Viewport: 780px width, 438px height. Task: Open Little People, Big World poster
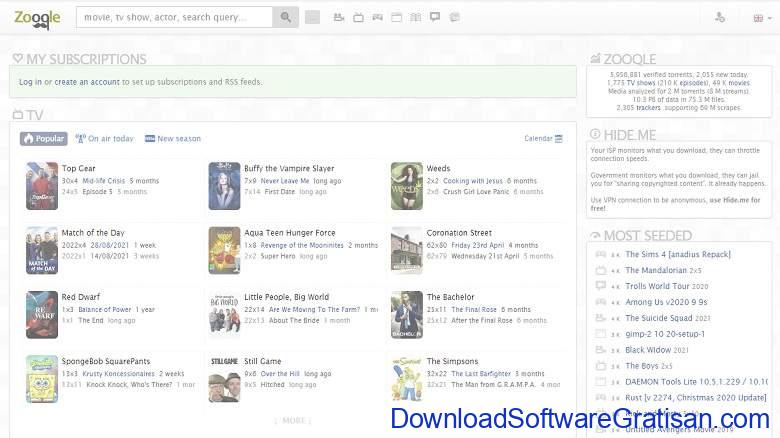click(x=224, y=315)
